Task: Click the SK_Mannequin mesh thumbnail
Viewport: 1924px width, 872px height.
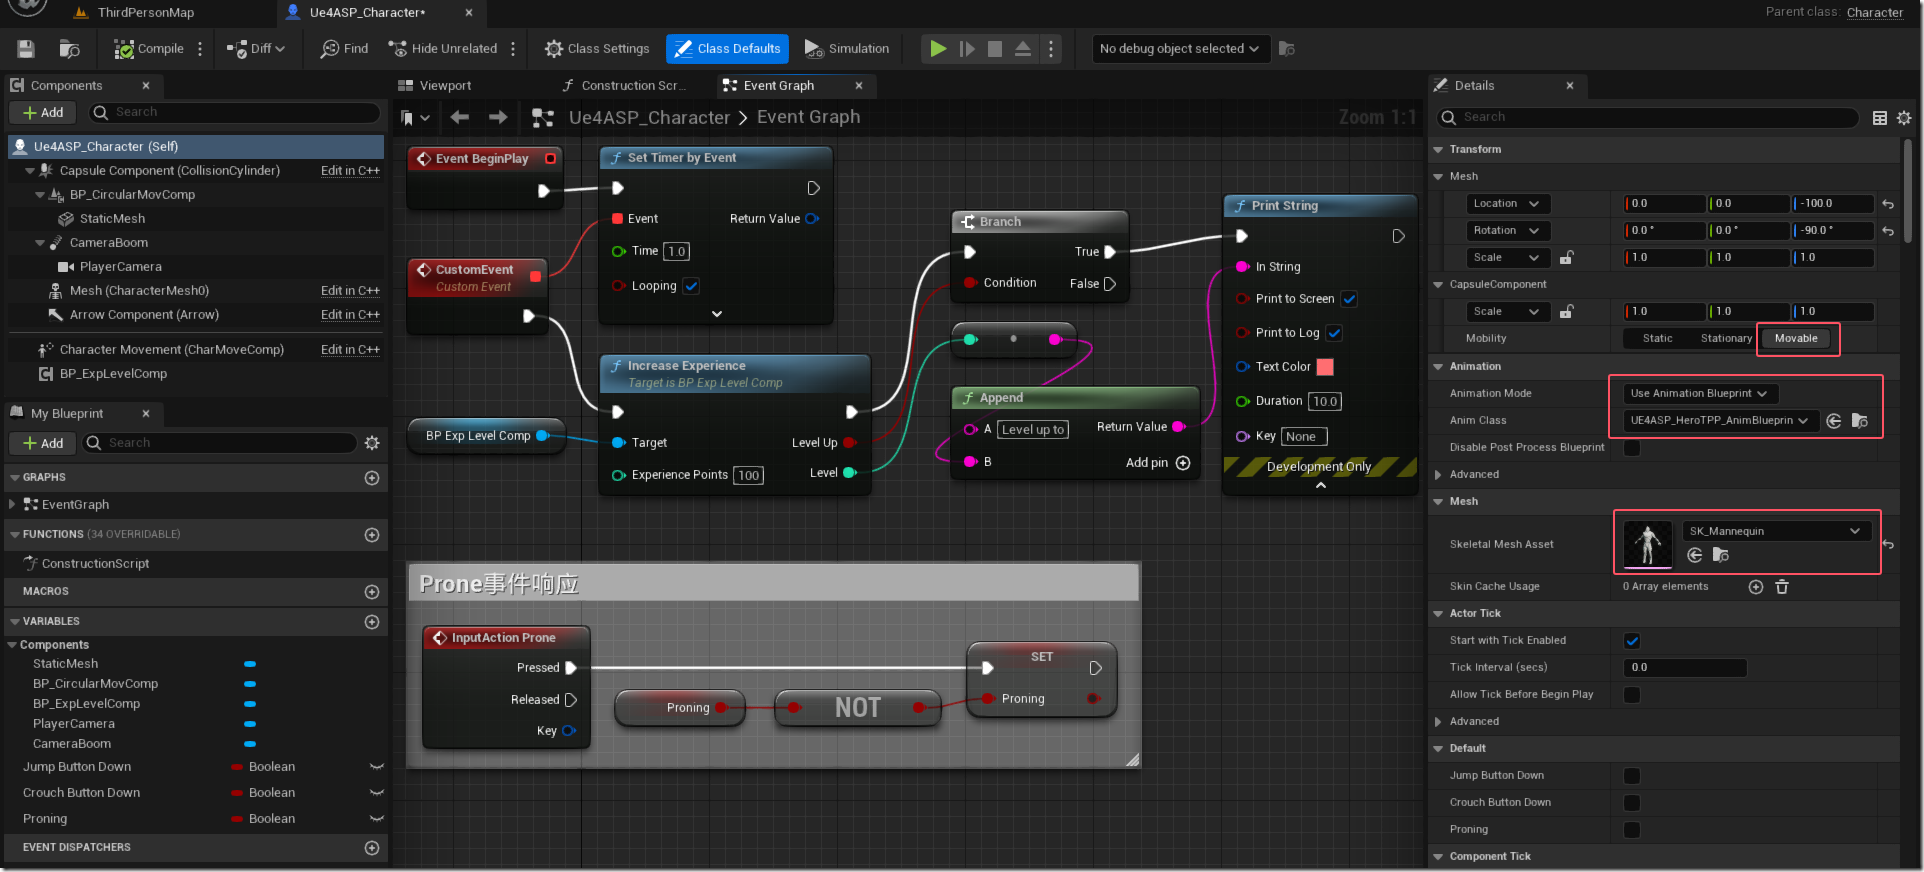Action: [x=1648, y=545]
